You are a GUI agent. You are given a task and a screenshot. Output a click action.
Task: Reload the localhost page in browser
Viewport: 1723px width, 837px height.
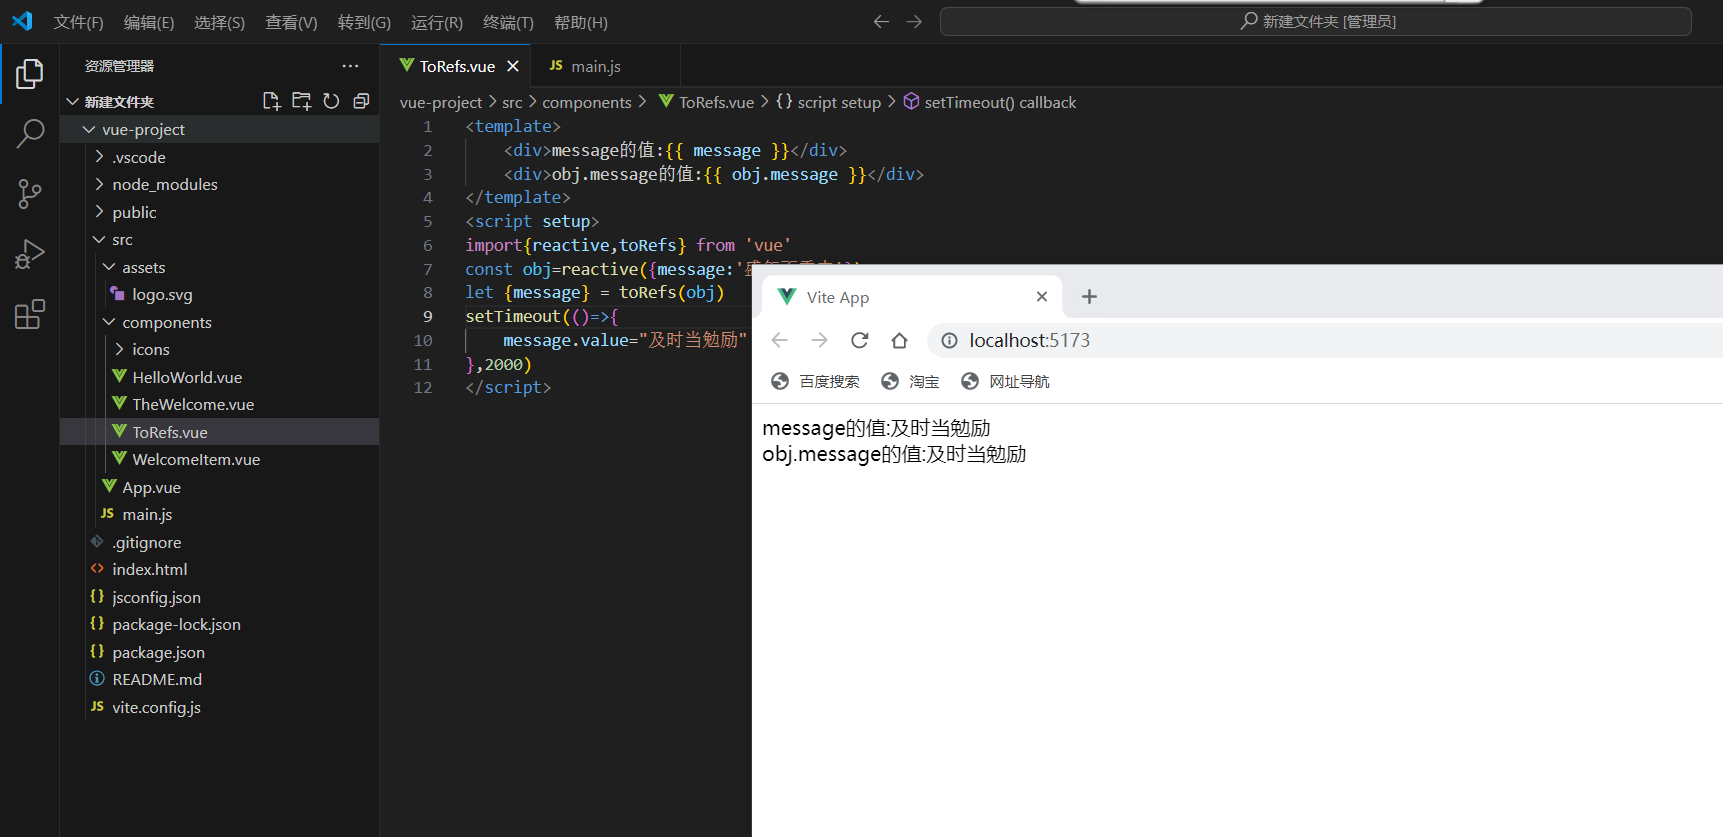(x=859, y=340)
